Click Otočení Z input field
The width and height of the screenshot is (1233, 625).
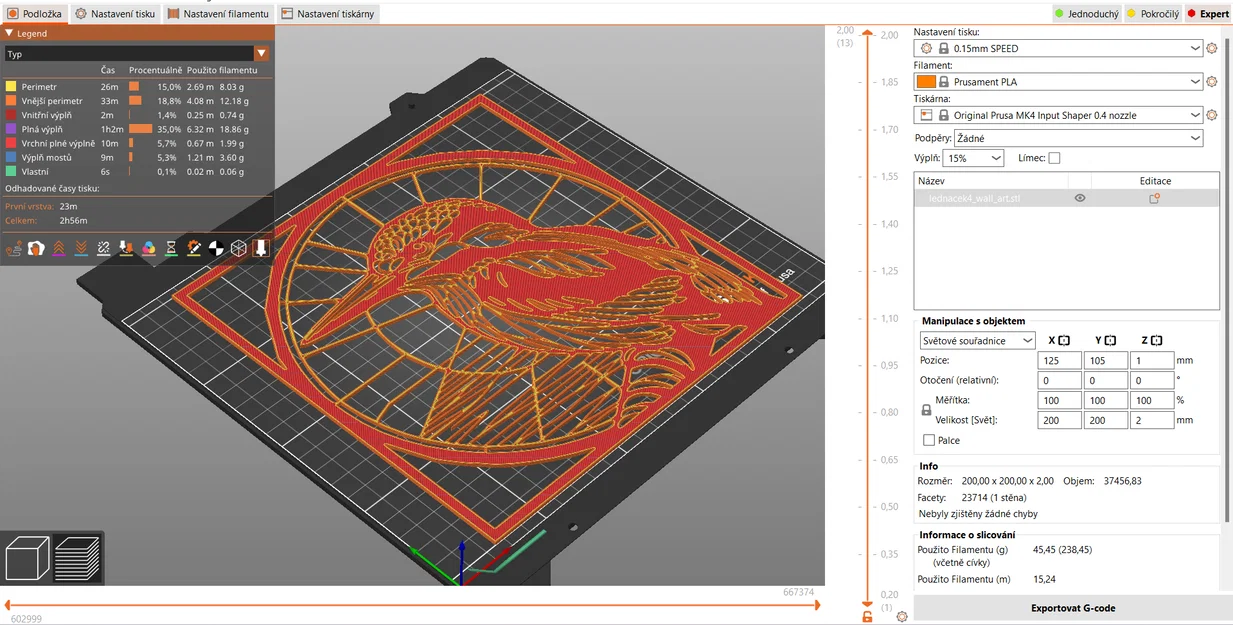click(1152, 381)
